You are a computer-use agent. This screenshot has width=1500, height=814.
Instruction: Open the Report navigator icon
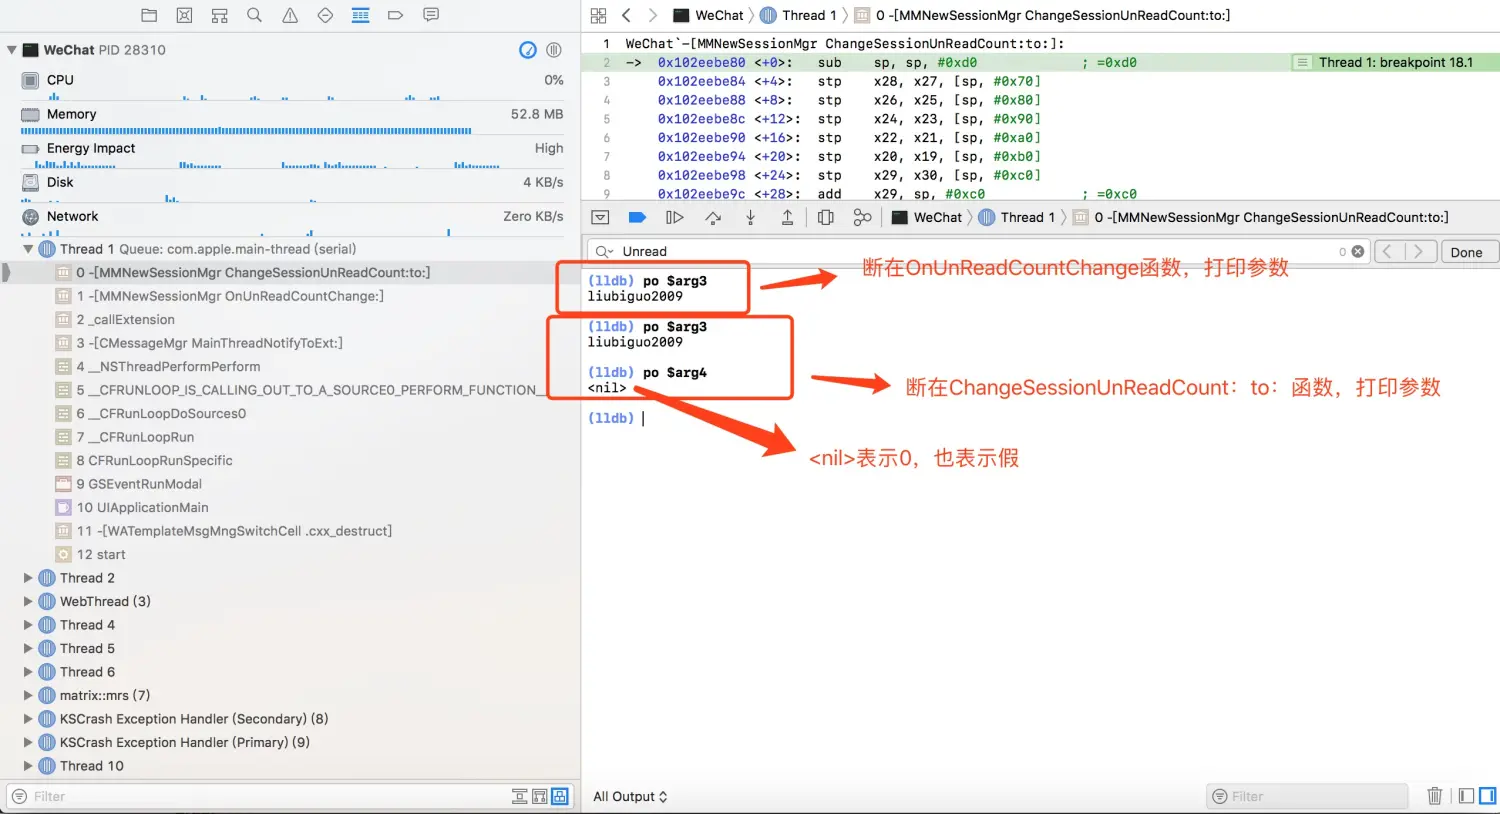pyautogui.click(x=431, y=15)
